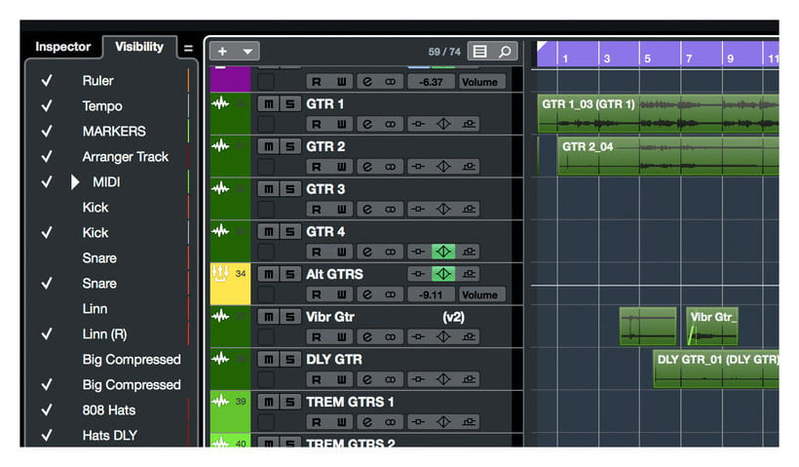Toggle green highlighted icon on Alt GTRS track

(x=443, y=274)
